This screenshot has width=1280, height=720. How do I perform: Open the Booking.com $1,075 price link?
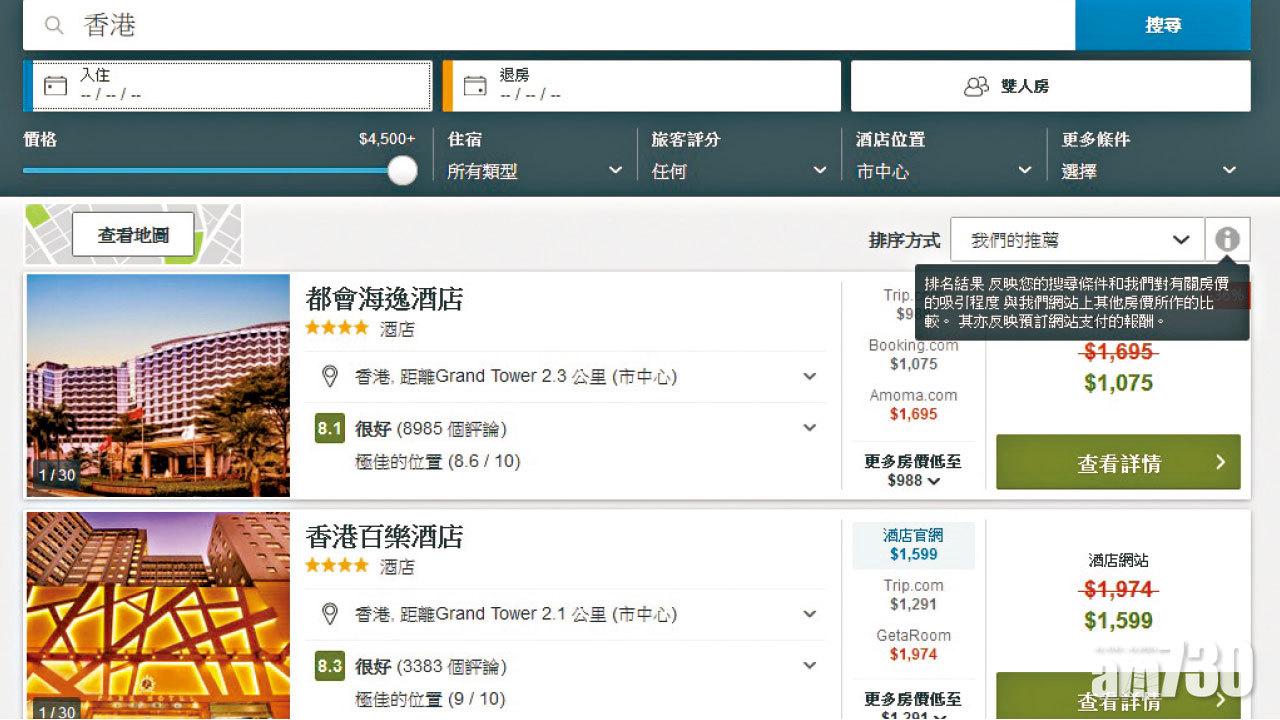913,355
